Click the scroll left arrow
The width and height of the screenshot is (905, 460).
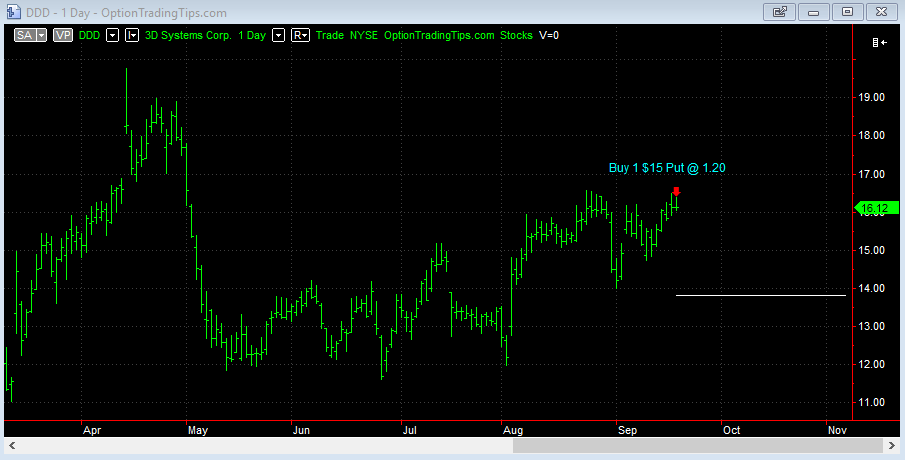coord(12,446)
